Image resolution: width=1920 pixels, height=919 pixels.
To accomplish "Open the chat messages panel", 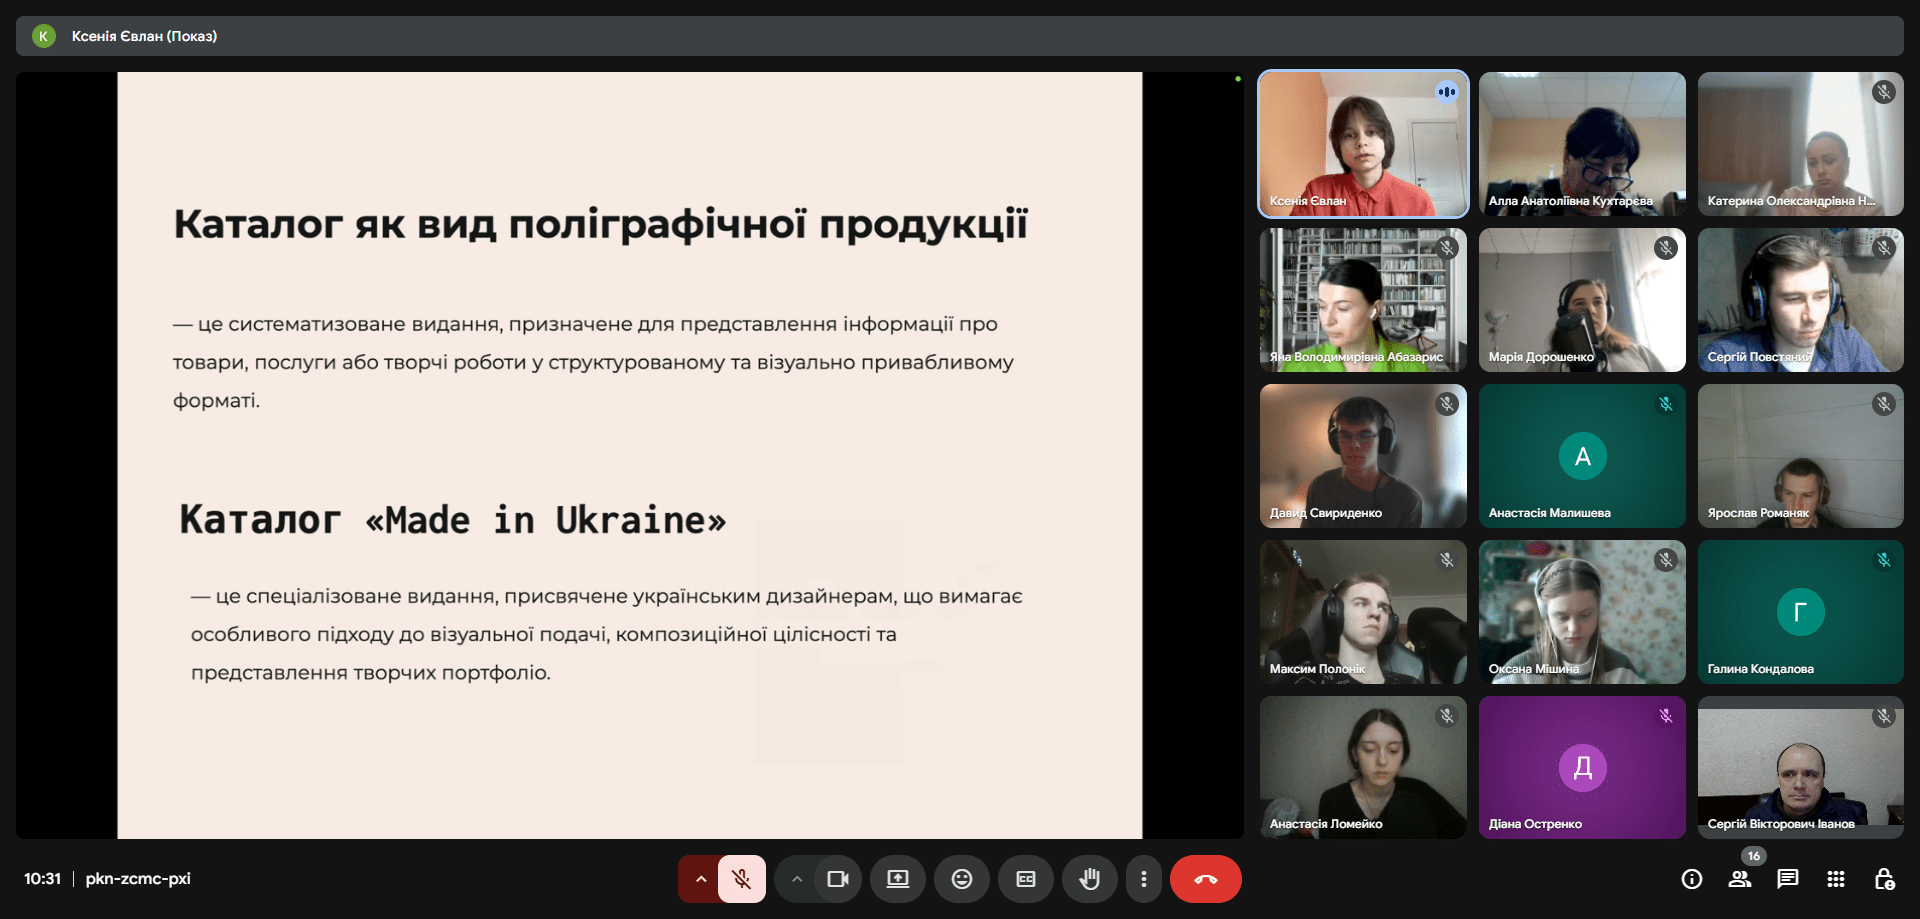I will tap(1787, 879).
